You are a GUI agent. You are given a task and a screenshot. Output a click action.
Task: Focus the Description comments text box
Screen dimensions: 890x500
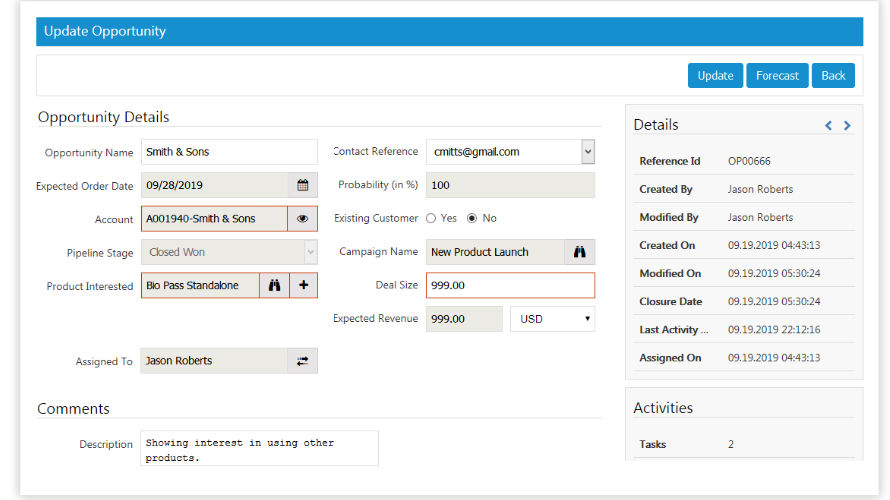point(259,449)
